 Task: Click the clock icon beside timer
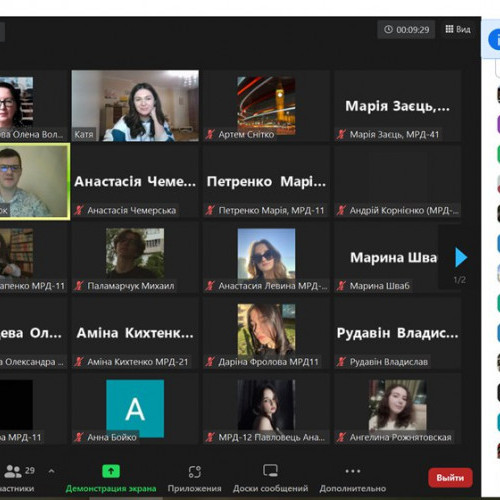coord(388,30)
